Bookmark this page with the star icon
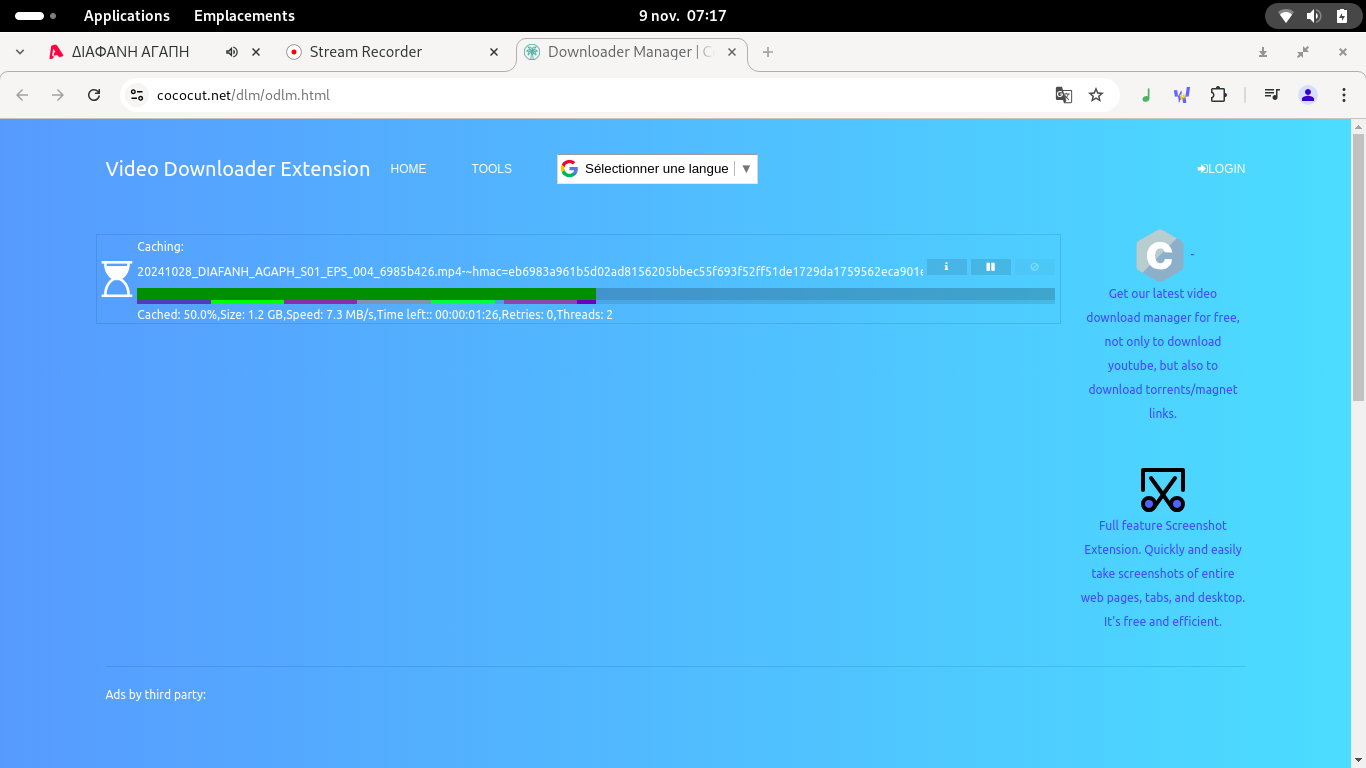The image size is (1366, 768). (1096, 95)
